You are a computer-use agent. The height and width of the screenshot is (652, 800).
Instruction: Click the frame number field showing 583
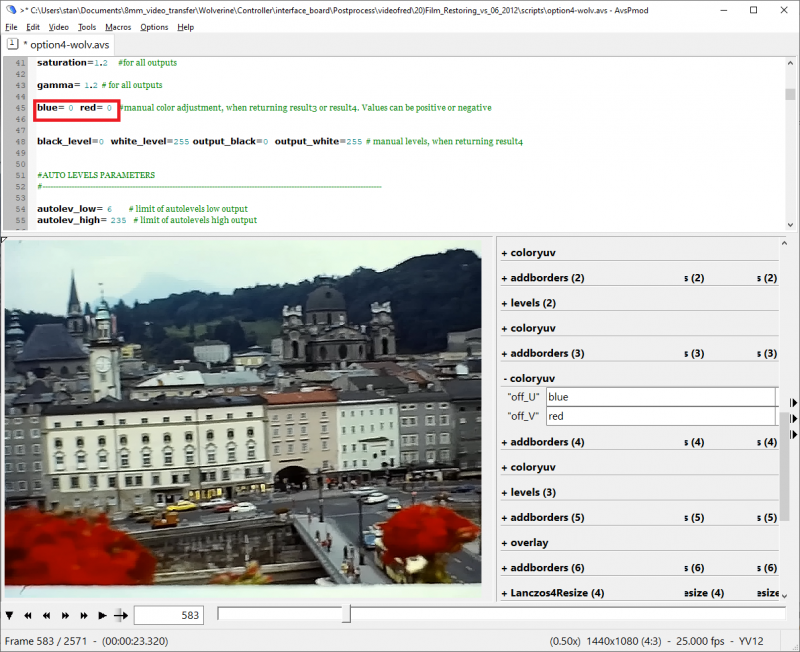coord(169,615)
